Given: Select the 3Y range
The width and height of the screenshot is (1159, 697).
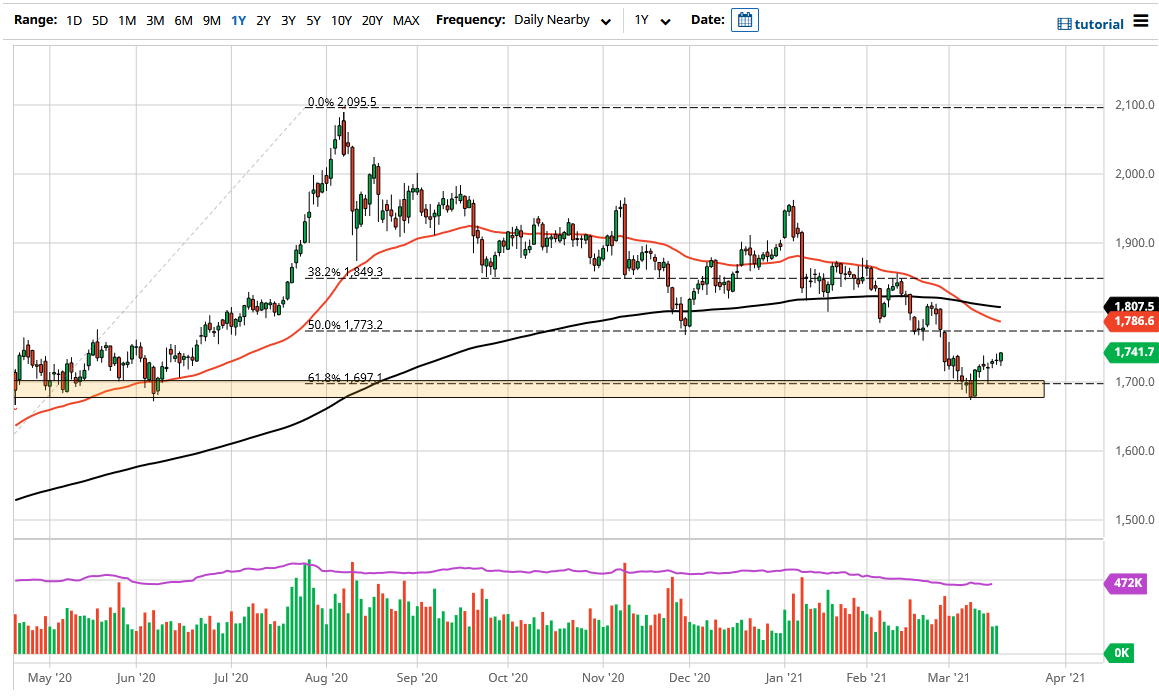Looking at the screenshot, I should (x=288, y=21).
